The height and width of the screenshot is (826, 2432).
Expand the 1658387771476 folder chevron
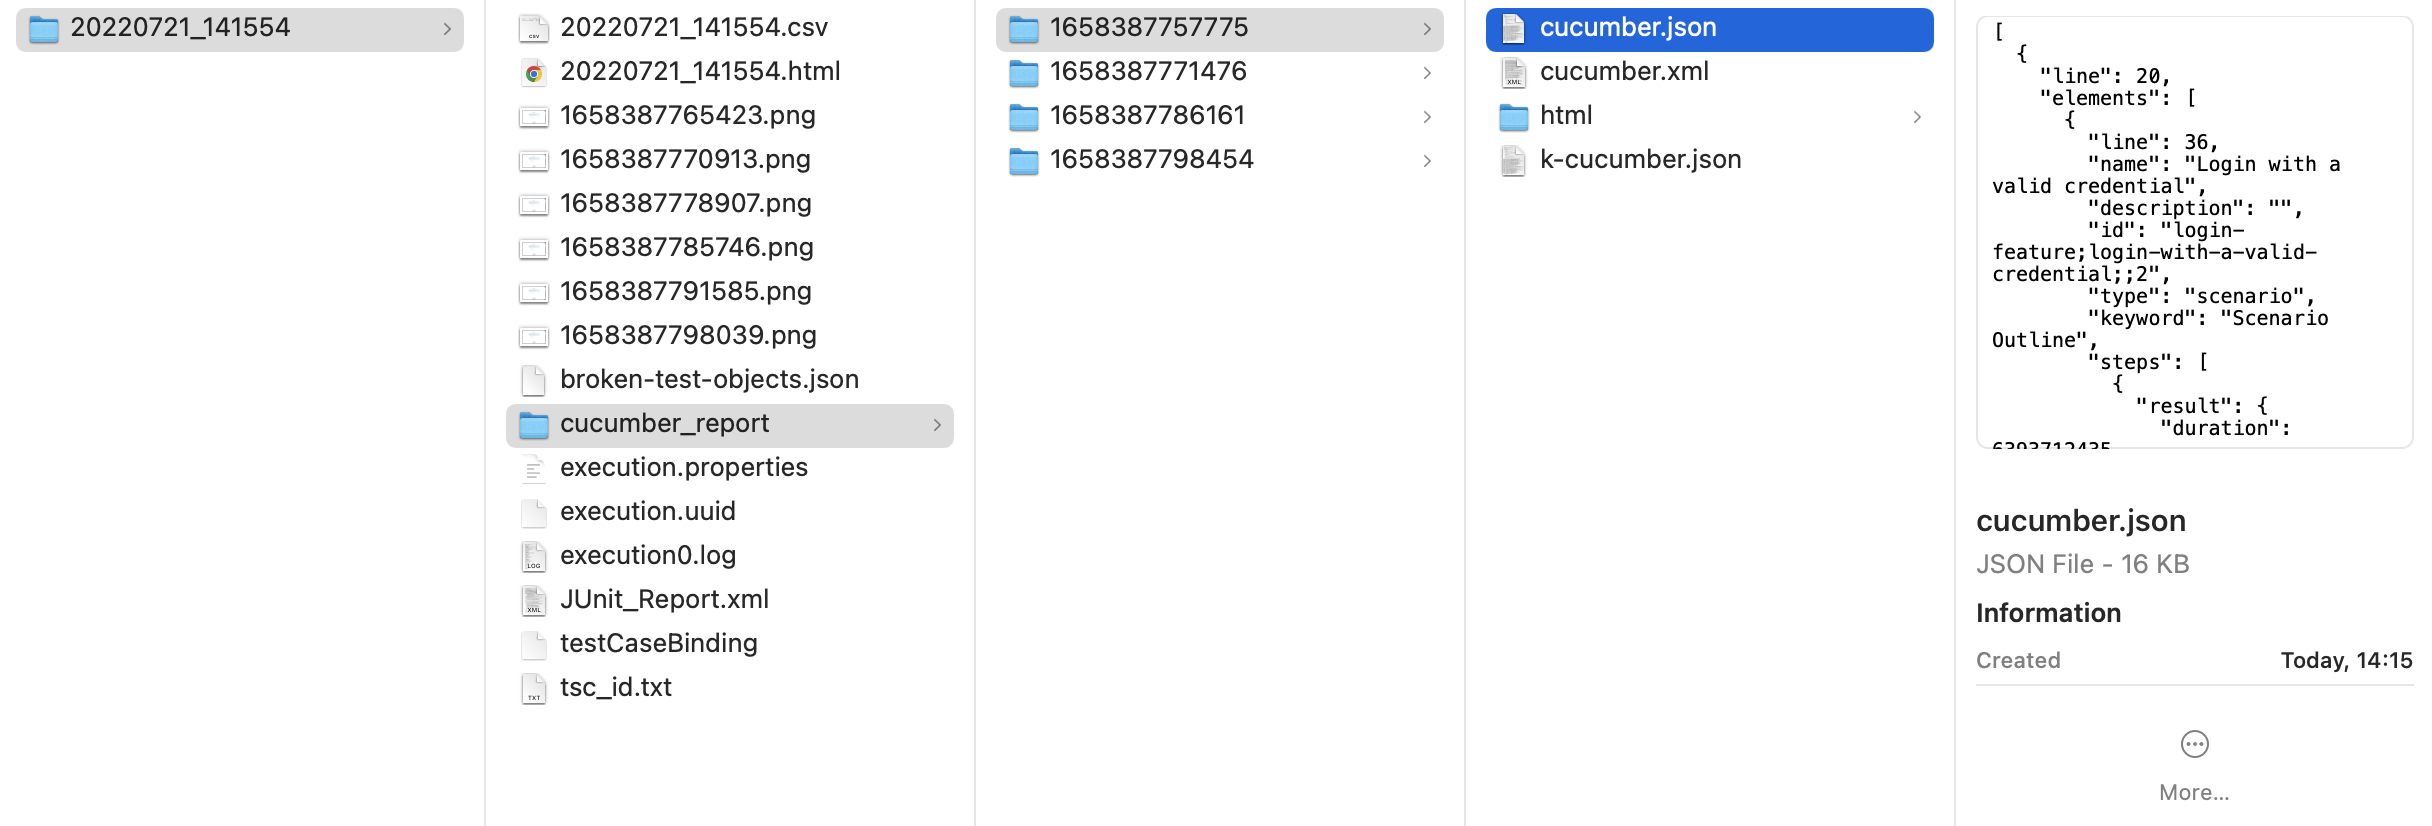[x=1427, y=73]
